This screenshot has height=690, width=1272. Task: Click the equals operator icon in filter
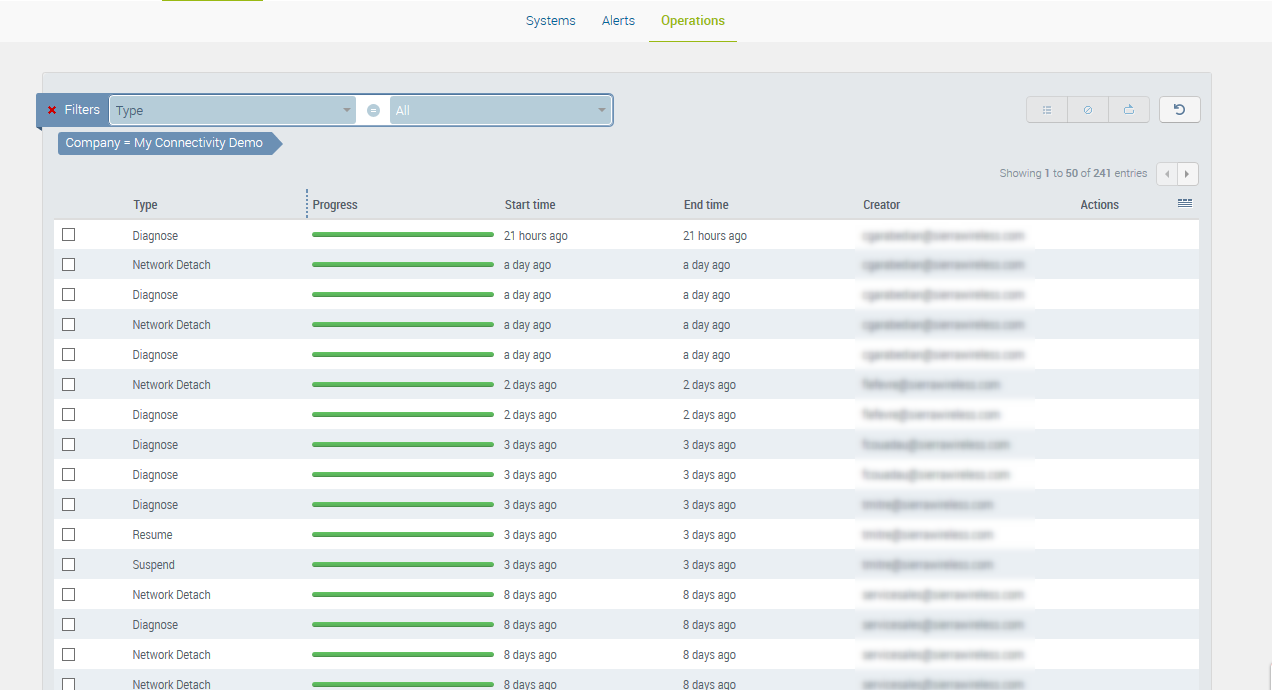coord(373,110)
